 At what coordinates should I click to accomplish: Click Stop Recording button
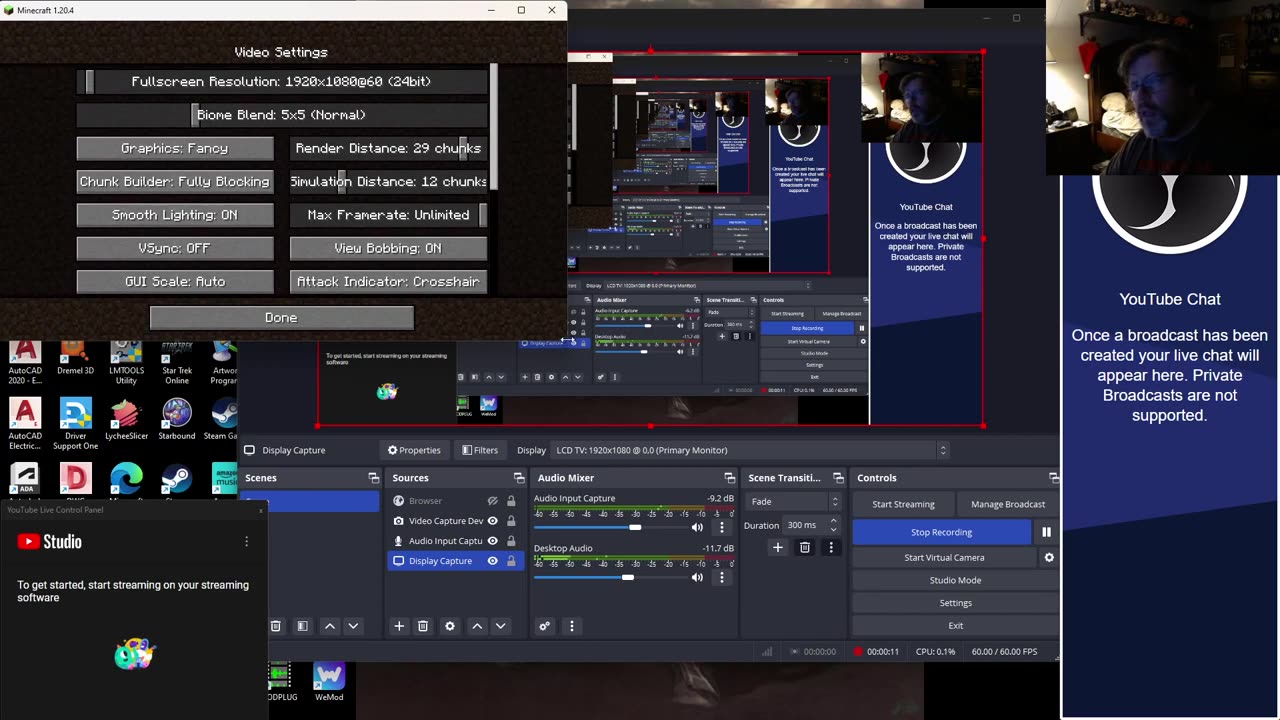tap(941, 532)
